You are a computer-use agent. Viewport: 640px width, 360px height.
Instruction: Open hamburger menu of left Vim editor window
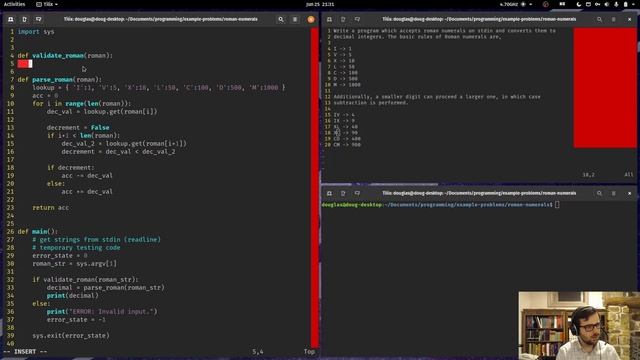tap(295, 19)
